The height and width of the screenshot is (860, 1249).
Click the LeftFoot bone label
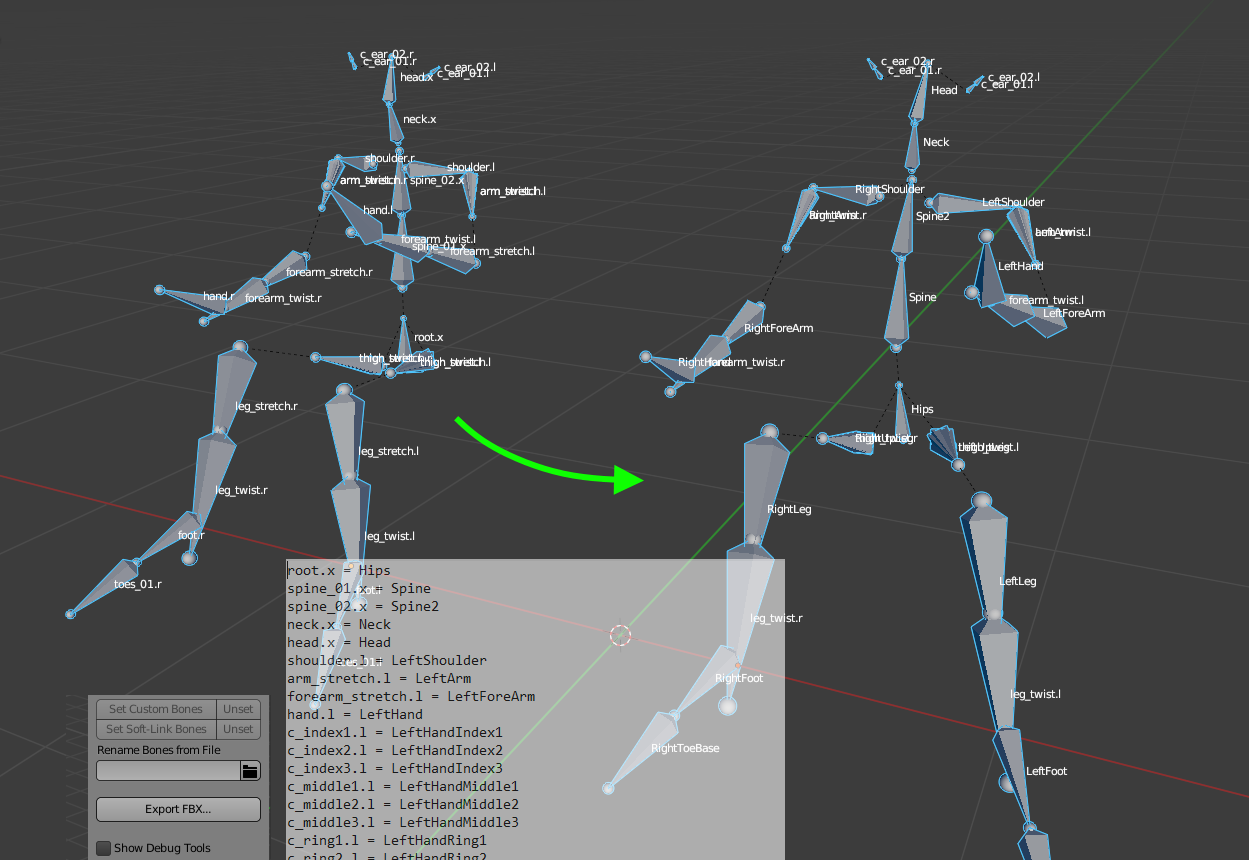click(1047, 771)
